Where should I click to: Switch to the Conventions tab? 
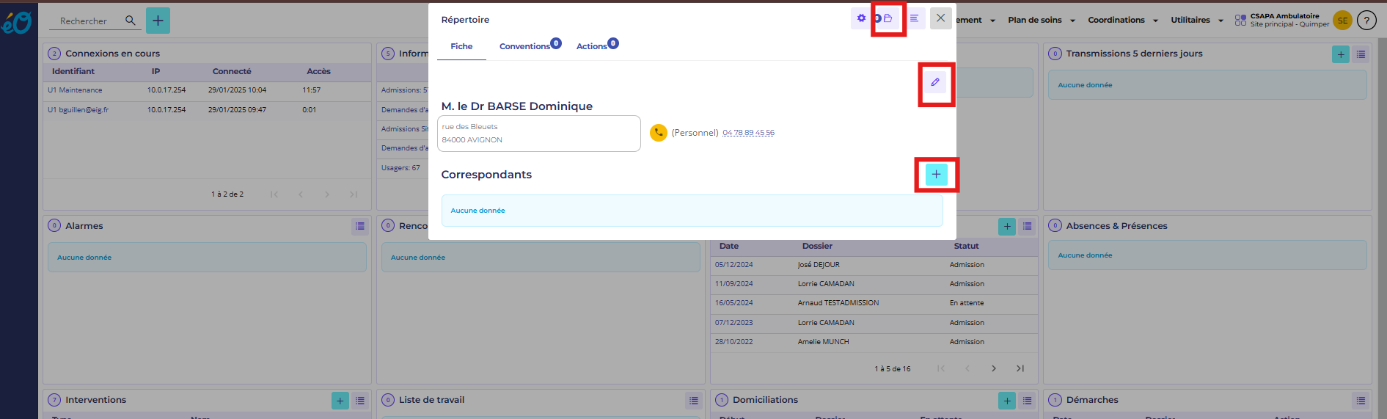[525, 47]
